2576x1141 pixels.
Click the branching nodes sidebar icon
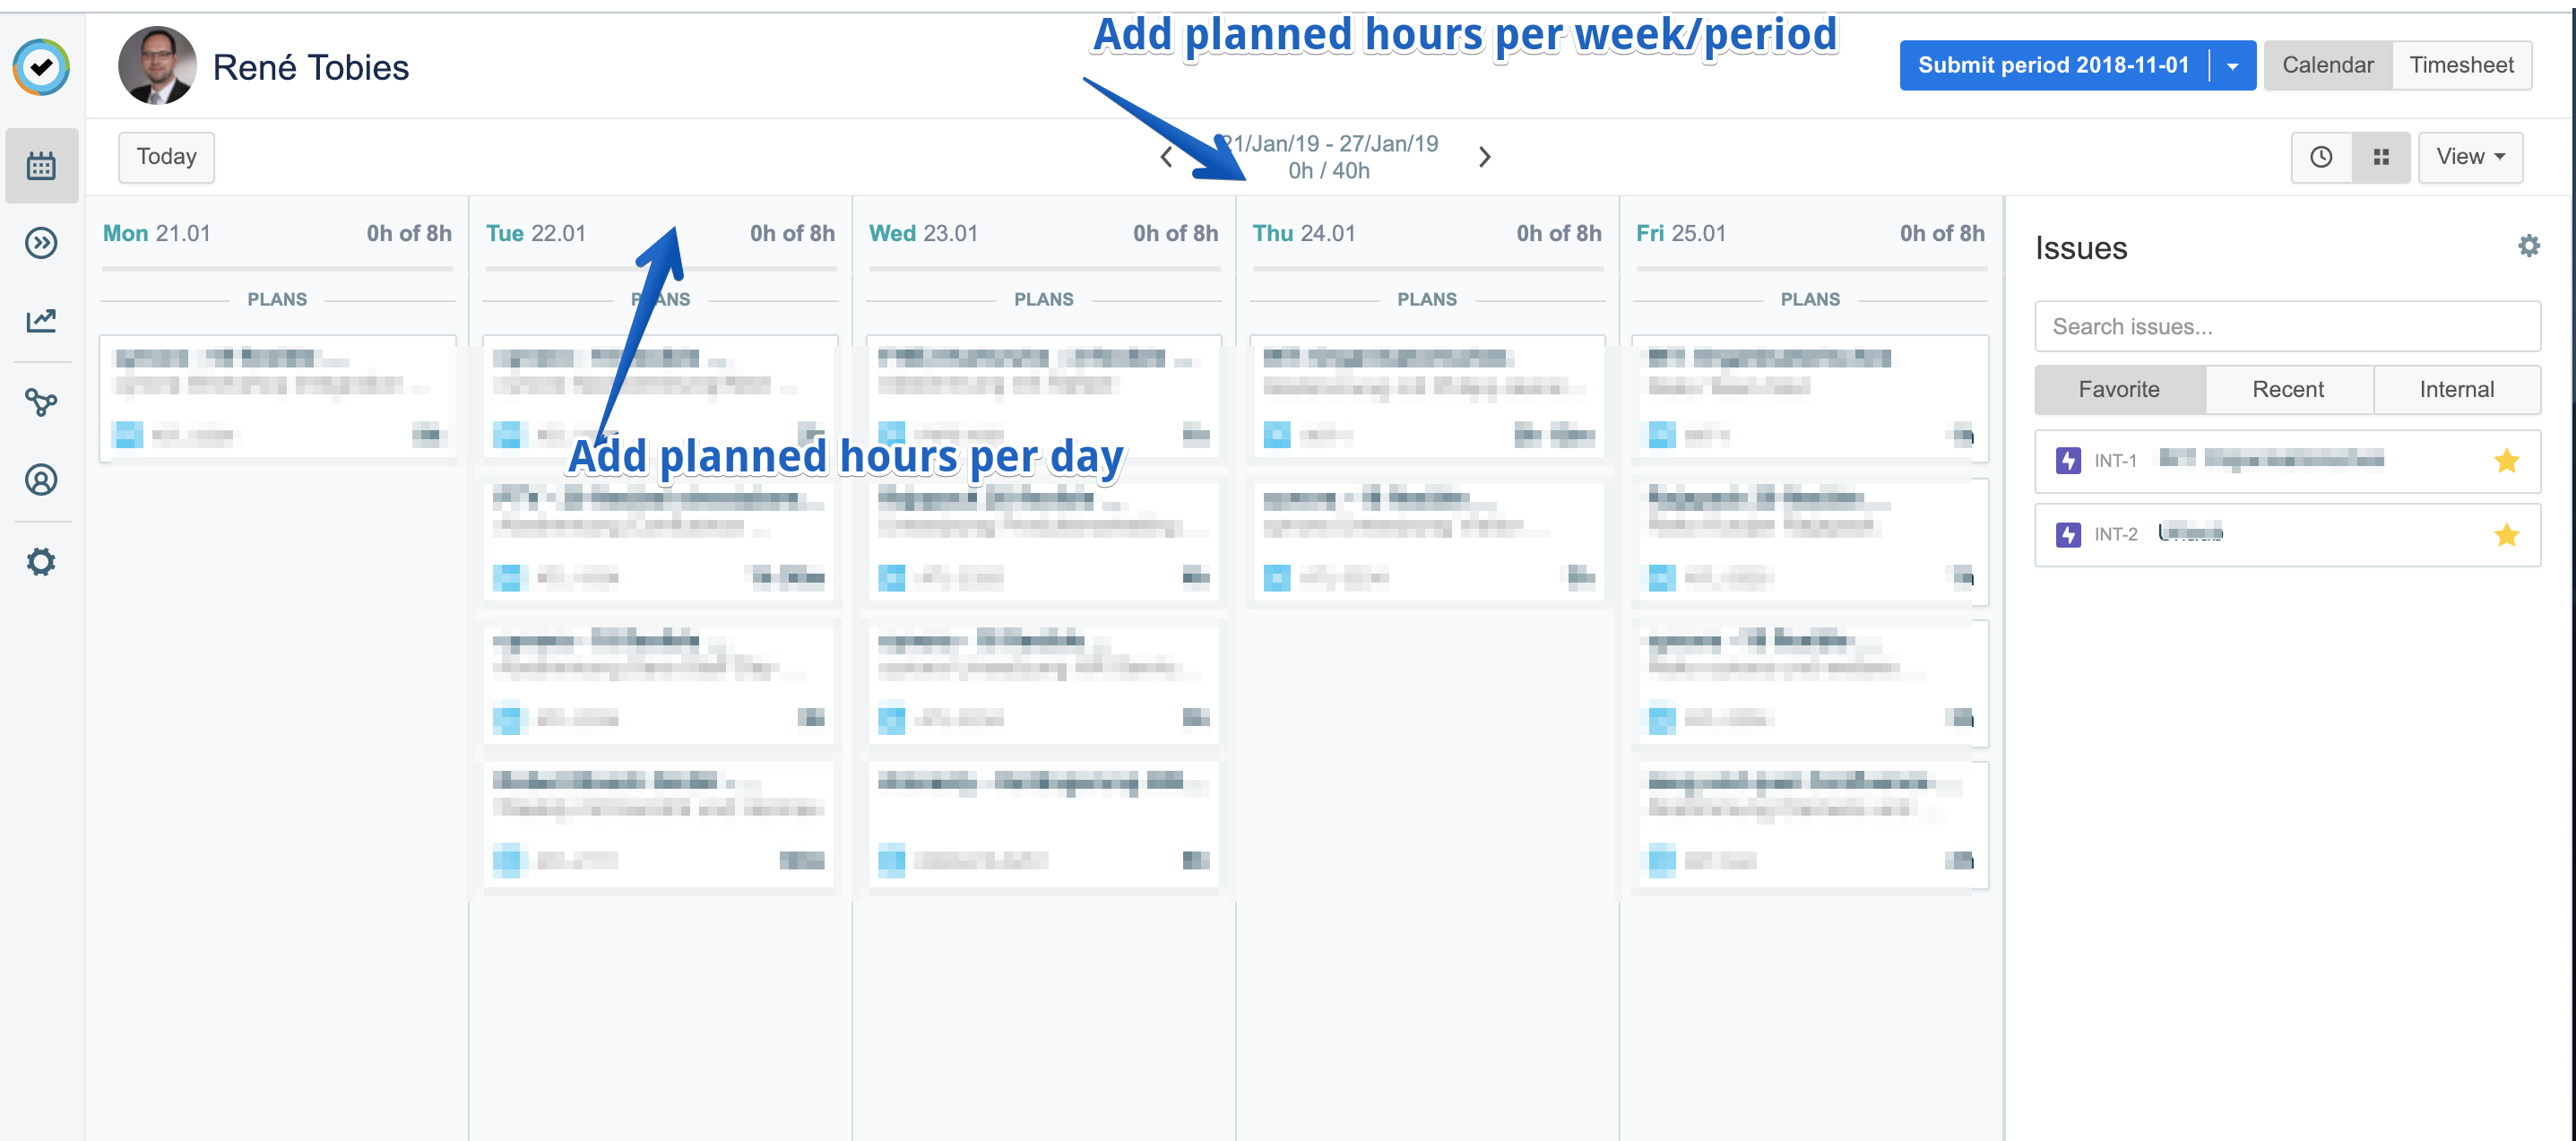(41, 402)
